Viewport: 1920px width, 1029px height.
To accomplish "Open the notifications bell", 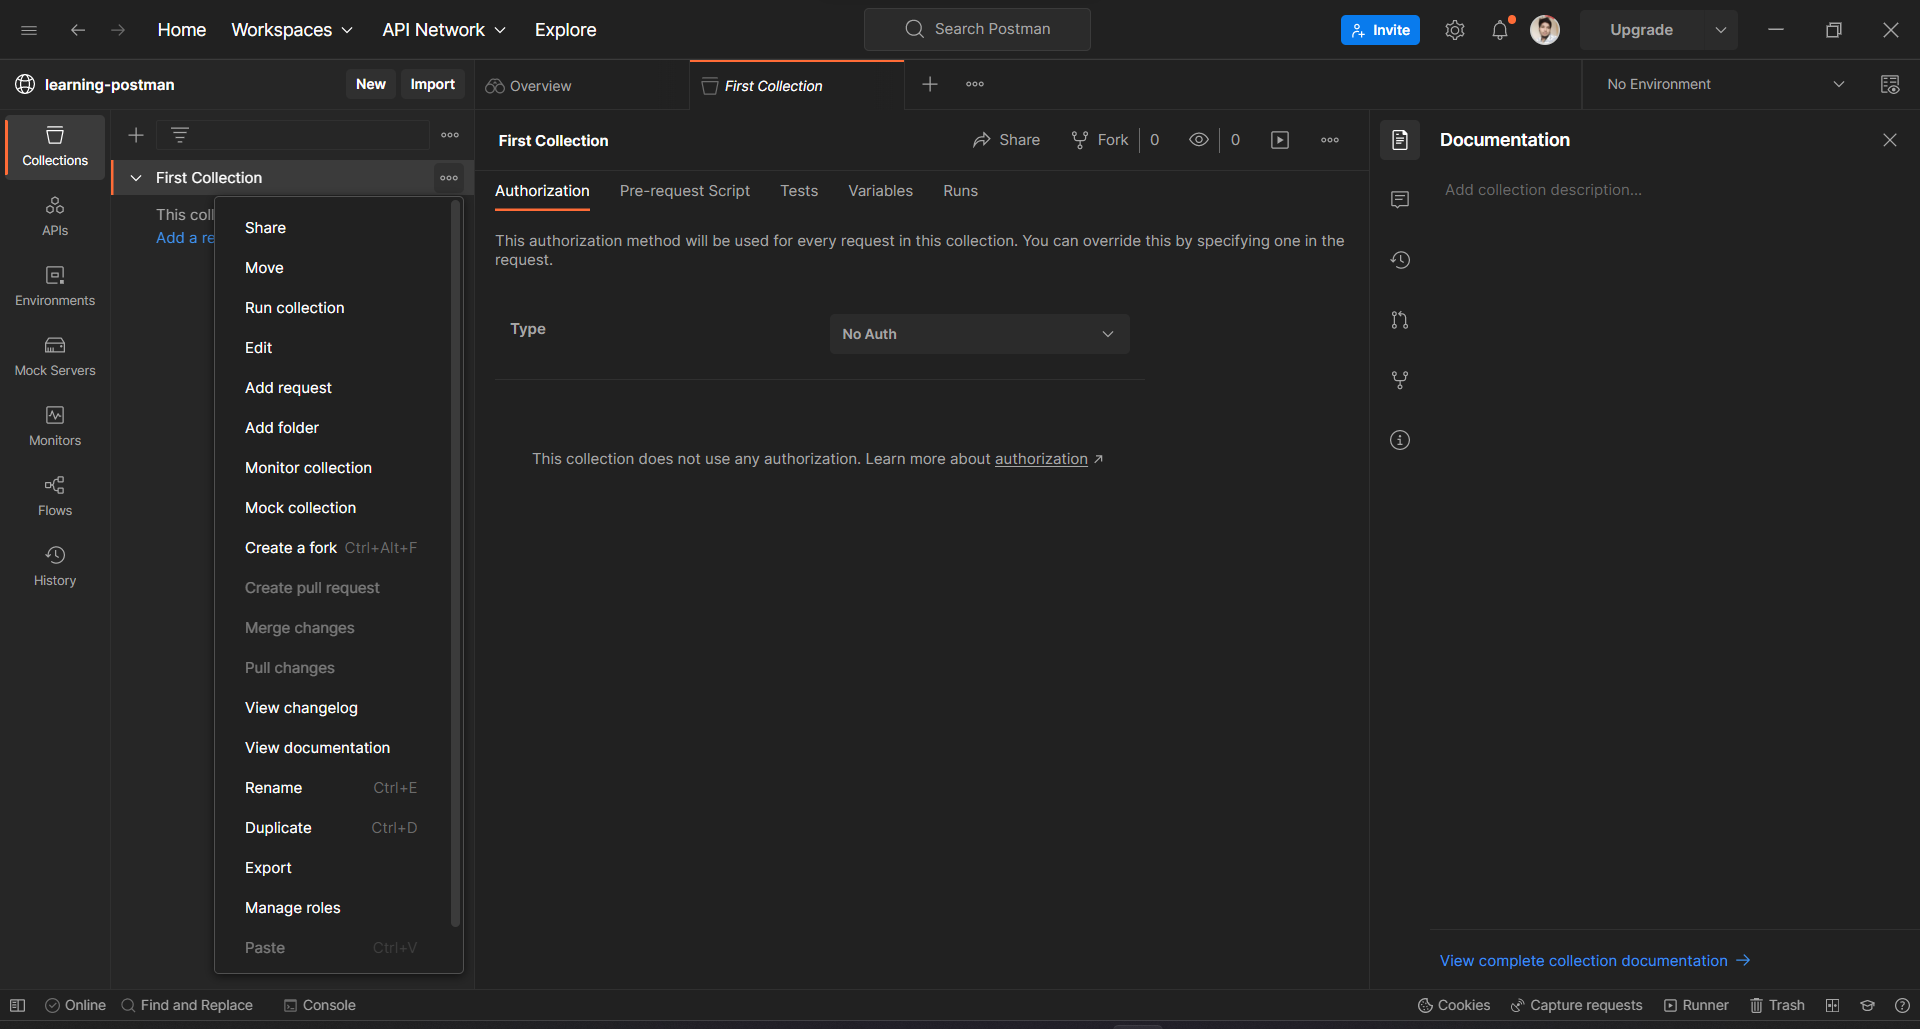I will click(1500, 30).
